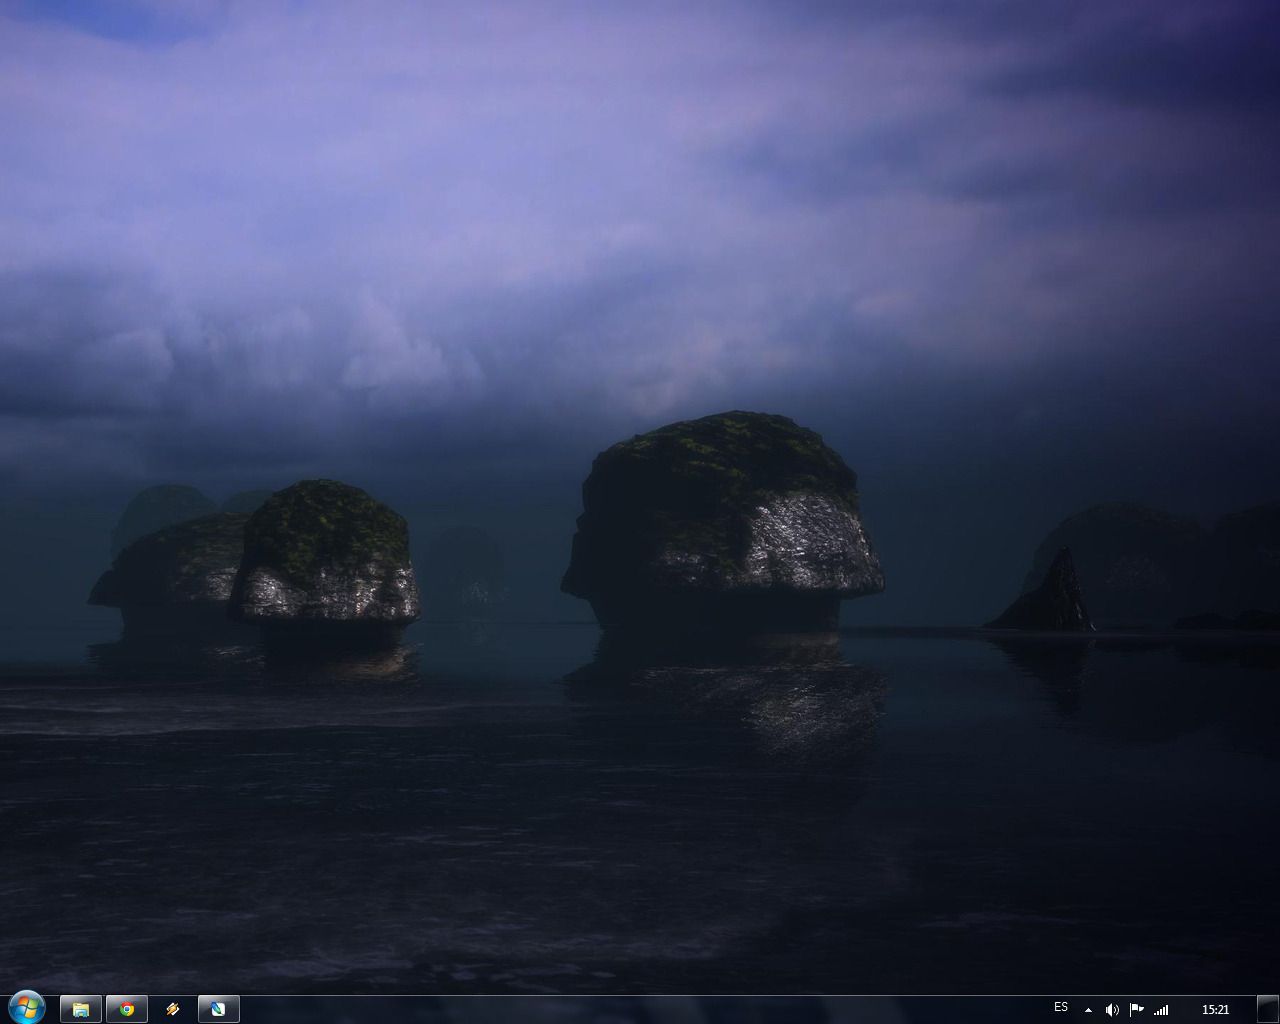The height and width of the screenshot is (1024, 1280).
Task: Open the ES language selector
Action: [1061, 1007]
